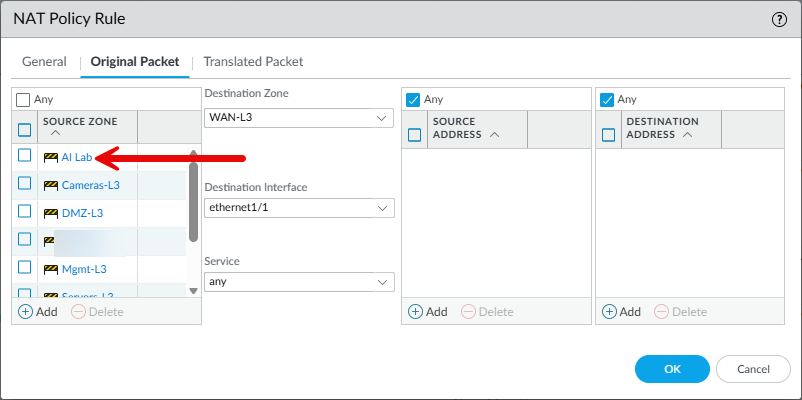Check the AI Lab row checkbox
802x400 pixels.
(25, 155)
